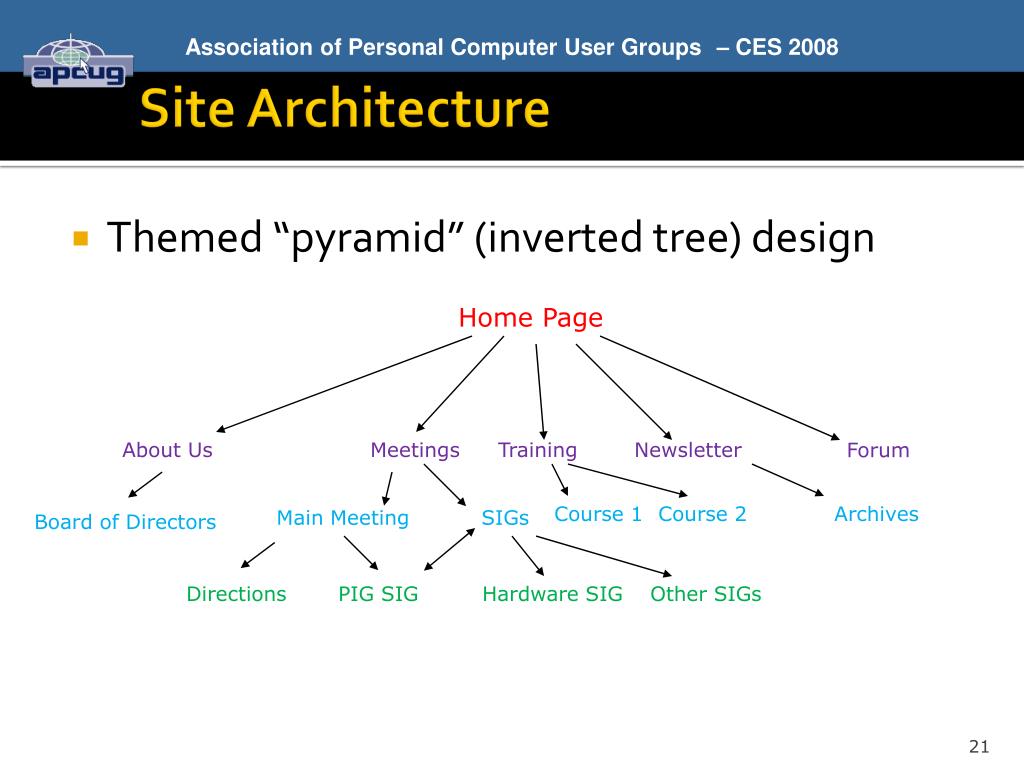The width and height of the screenshot is (1024, 768).
Task: Select the header text 'Association of Personal Computer User Groups'
Action: click(443, 47)
